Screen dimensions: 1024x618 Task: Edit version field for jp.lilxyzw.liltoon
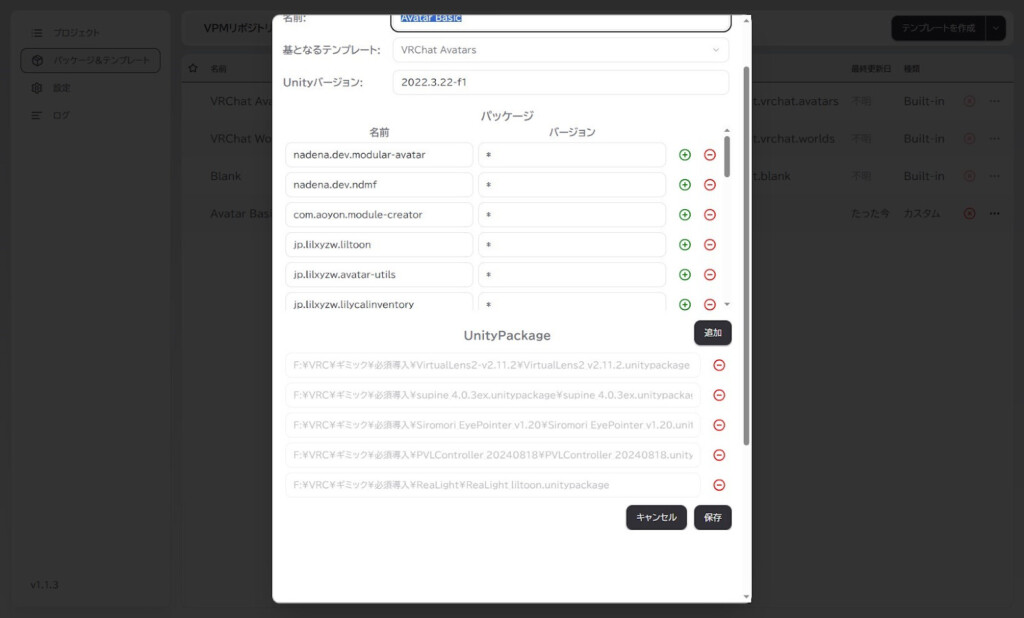click(571, 244)
